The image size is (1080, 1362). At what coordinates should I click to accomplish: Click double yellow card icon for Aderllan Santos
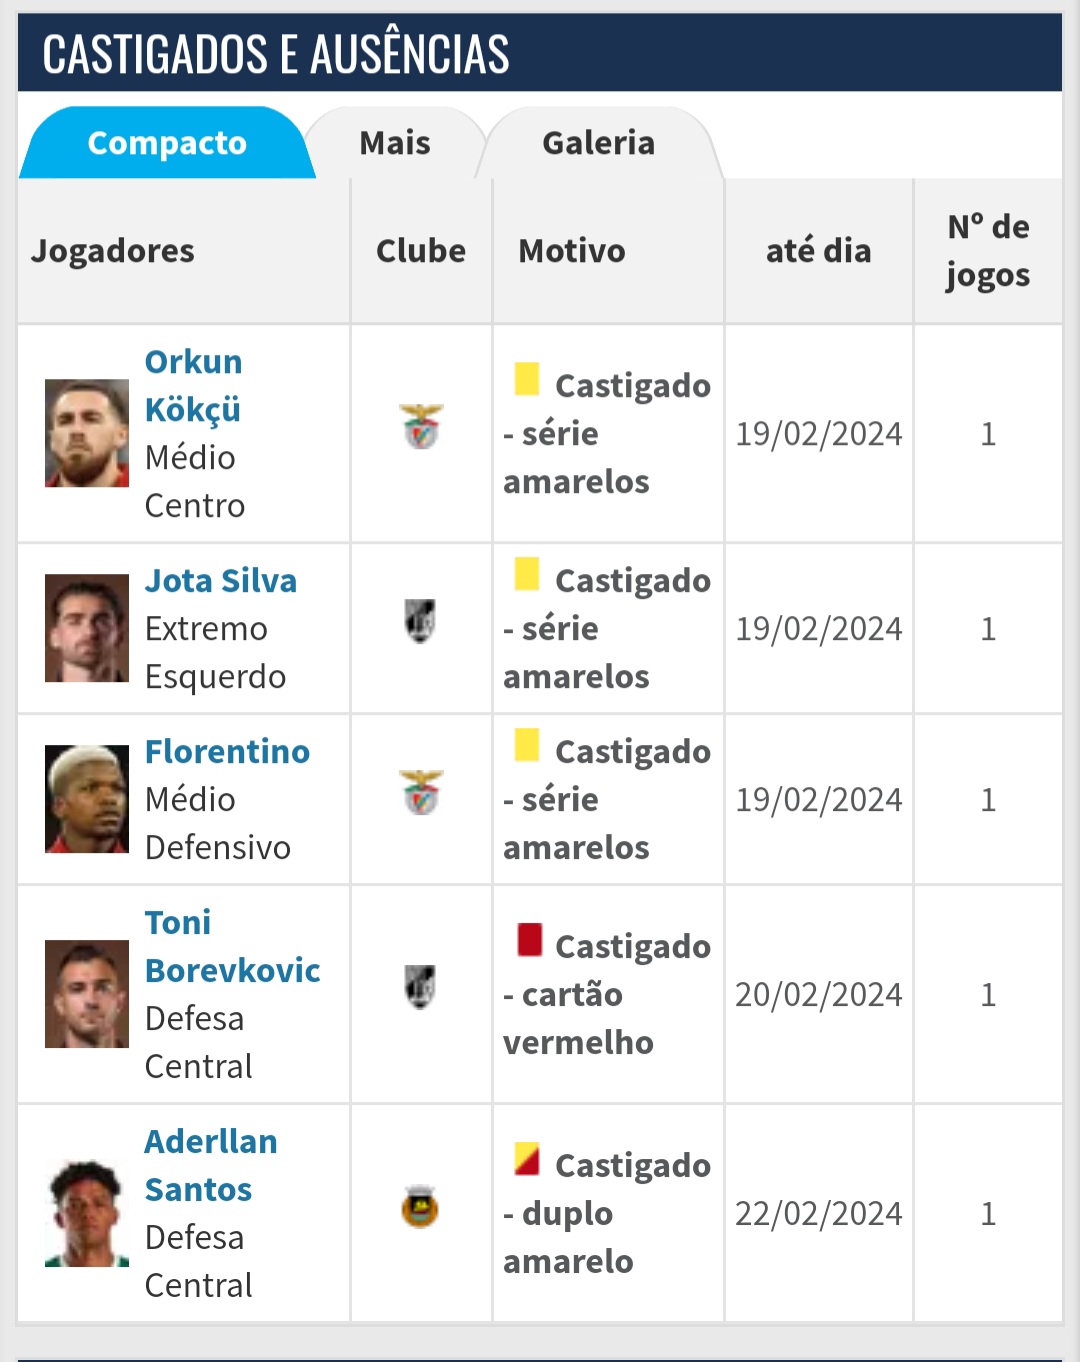[x=527, y=1159]
